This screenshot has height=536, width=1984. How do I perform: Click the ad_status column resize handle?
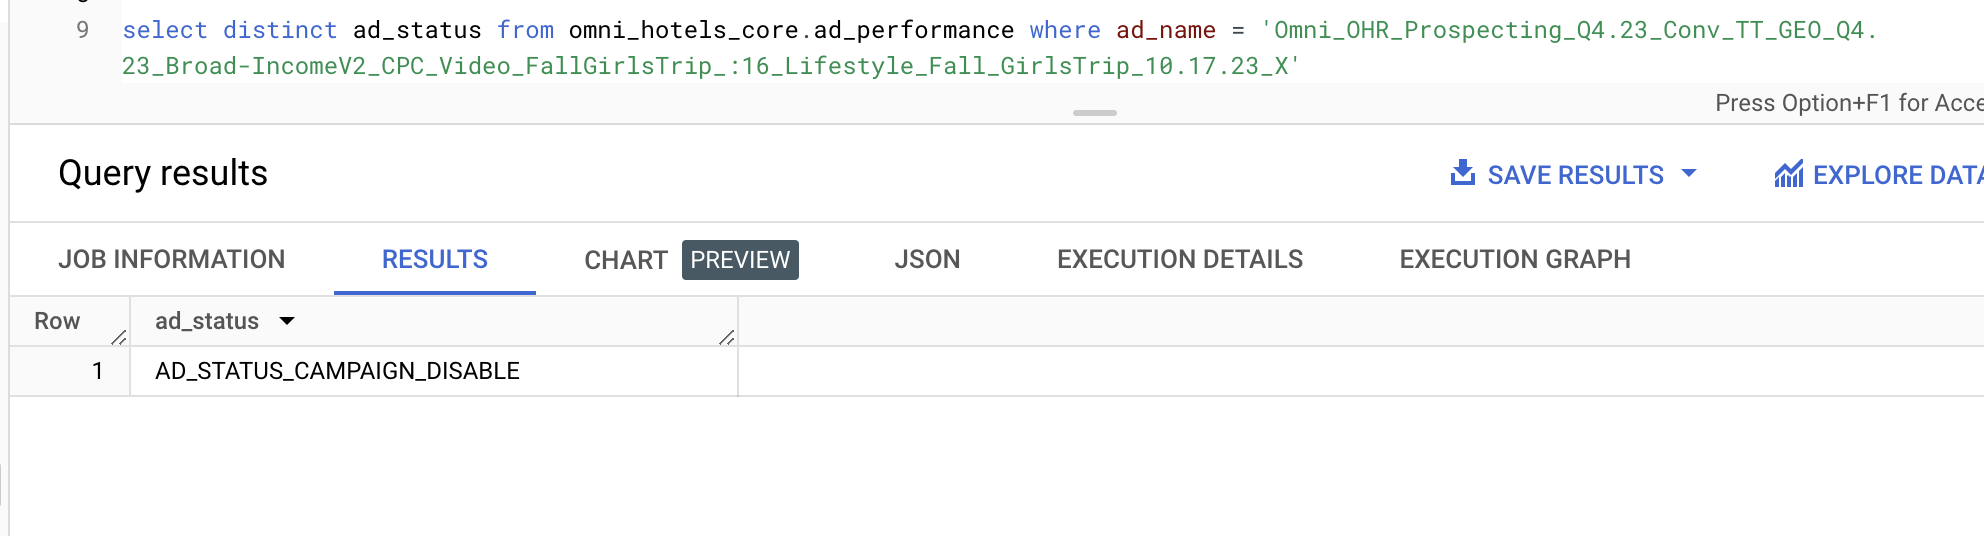(727, 338)
